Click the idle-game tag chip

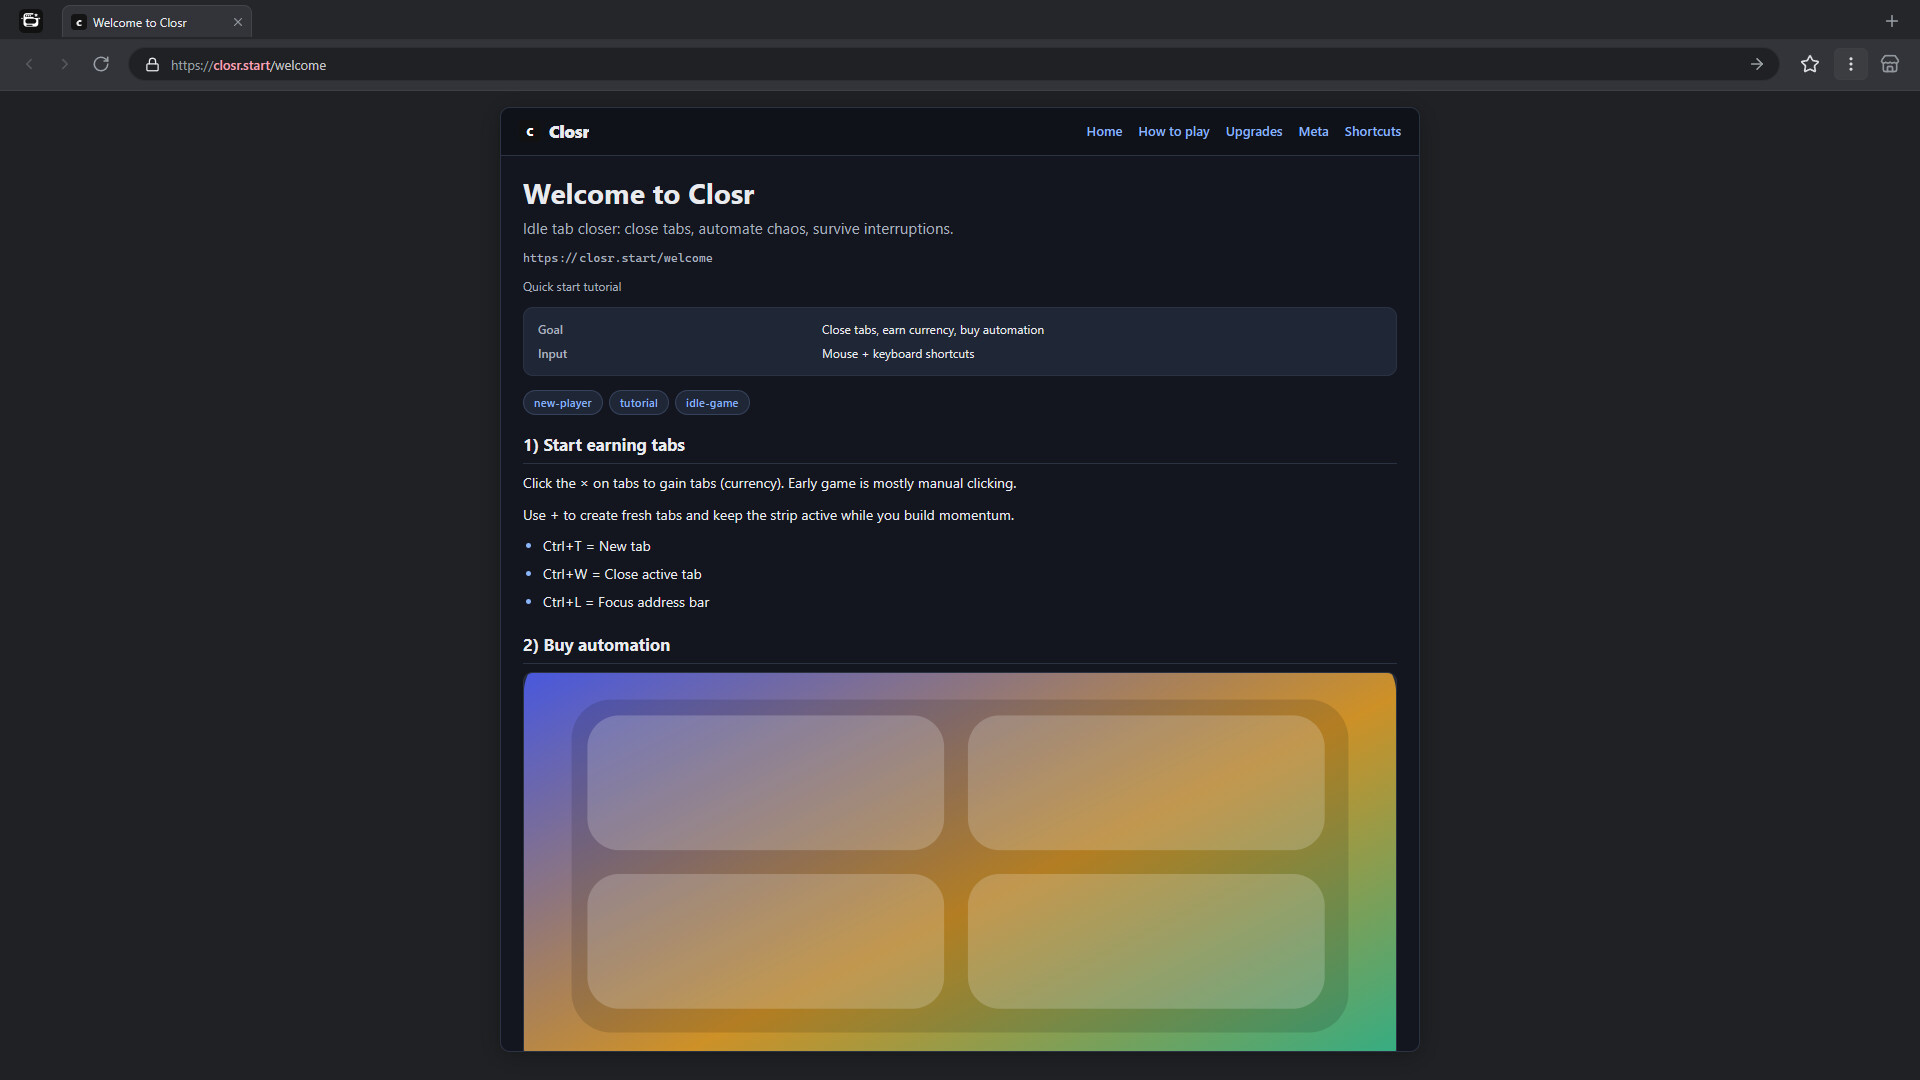[711, 403]
